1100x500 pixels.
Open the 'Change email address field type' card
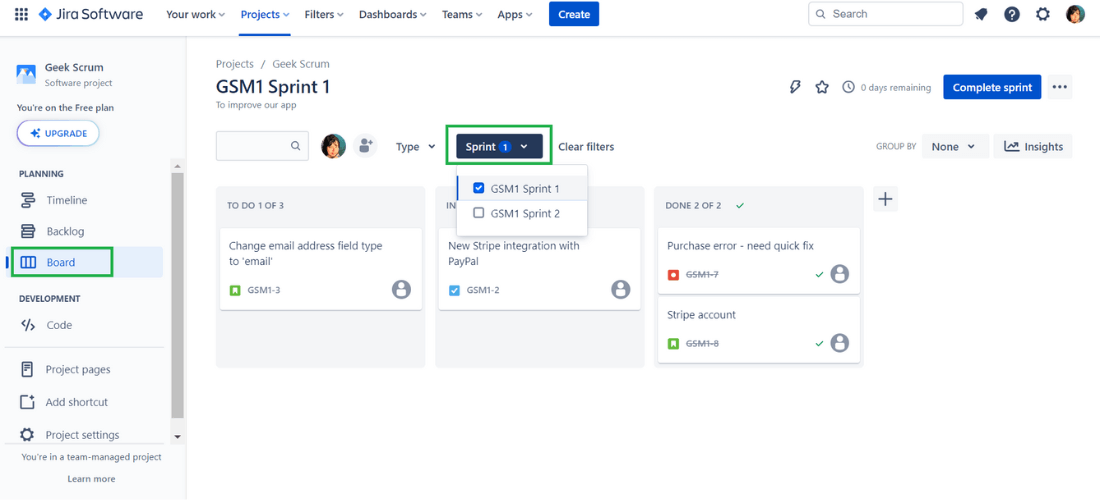point(321,269)
